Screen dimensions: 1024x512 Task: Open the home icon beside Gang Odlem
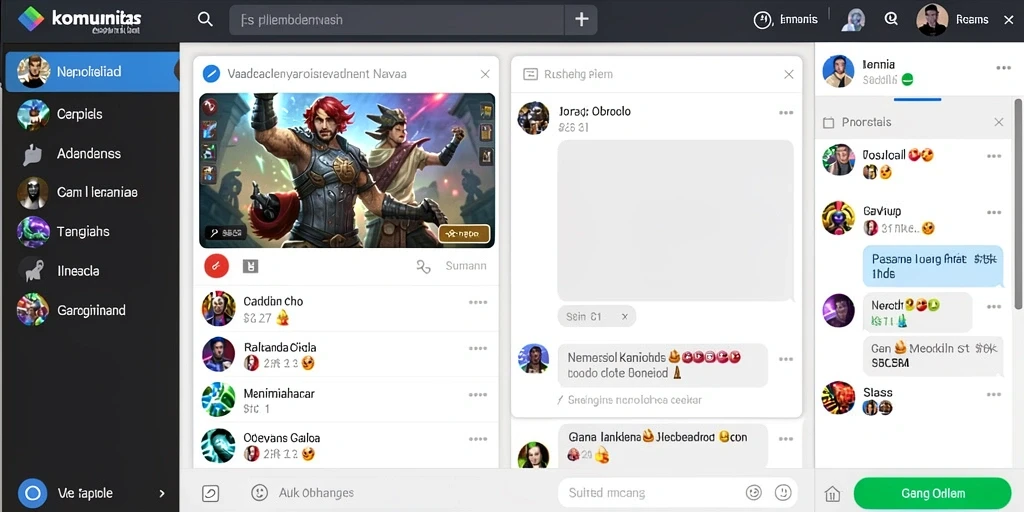[832, 494]
